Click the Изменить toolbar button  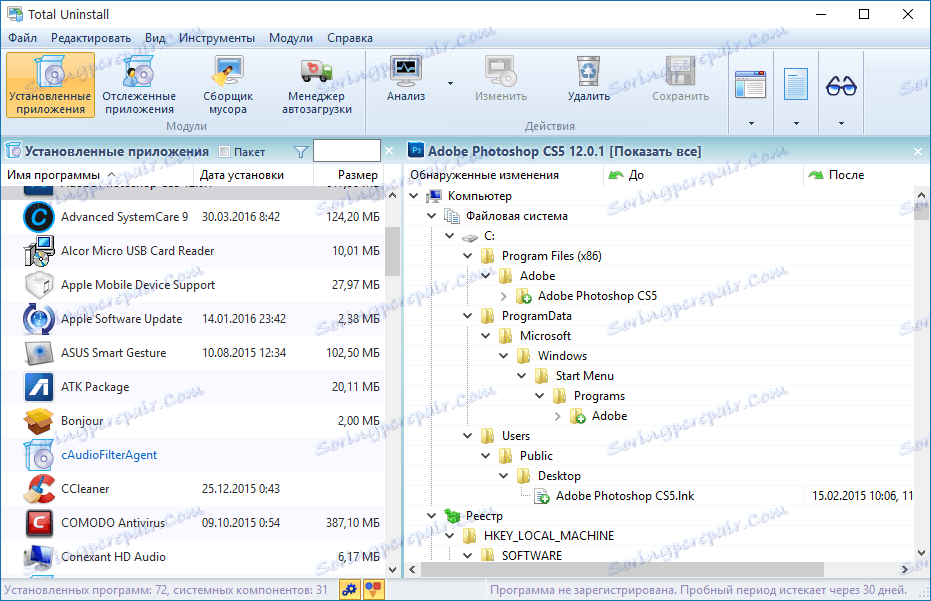click(x=501, y=79)
